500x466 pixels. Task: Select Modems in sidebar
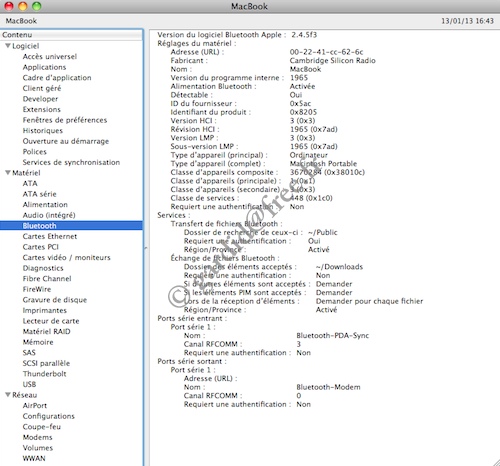click(x=37, y=437)
